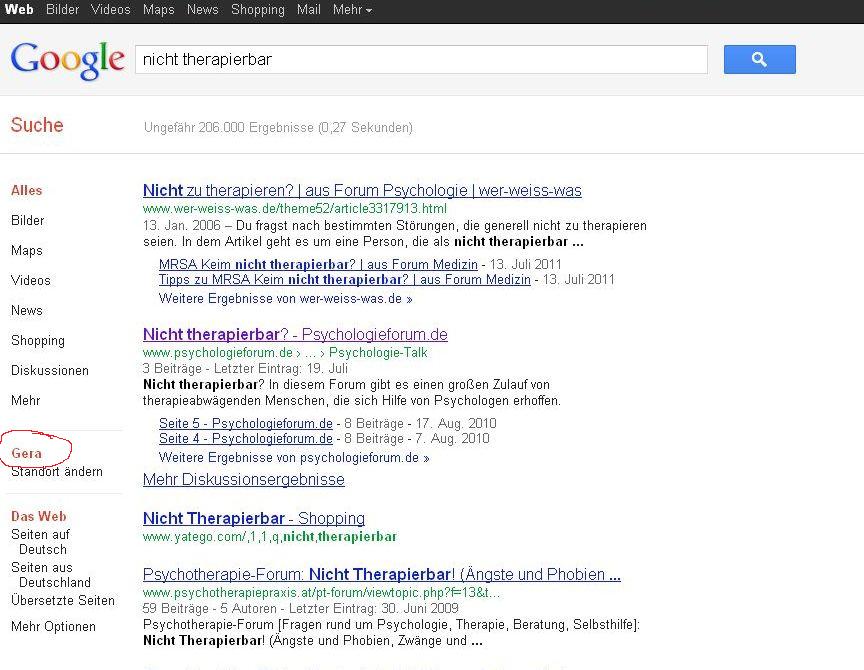Open 'Nicht zu therapieren?' wer-weiss-was result
The width and height of the screenshot is (864, 670).
pos(362,190)
